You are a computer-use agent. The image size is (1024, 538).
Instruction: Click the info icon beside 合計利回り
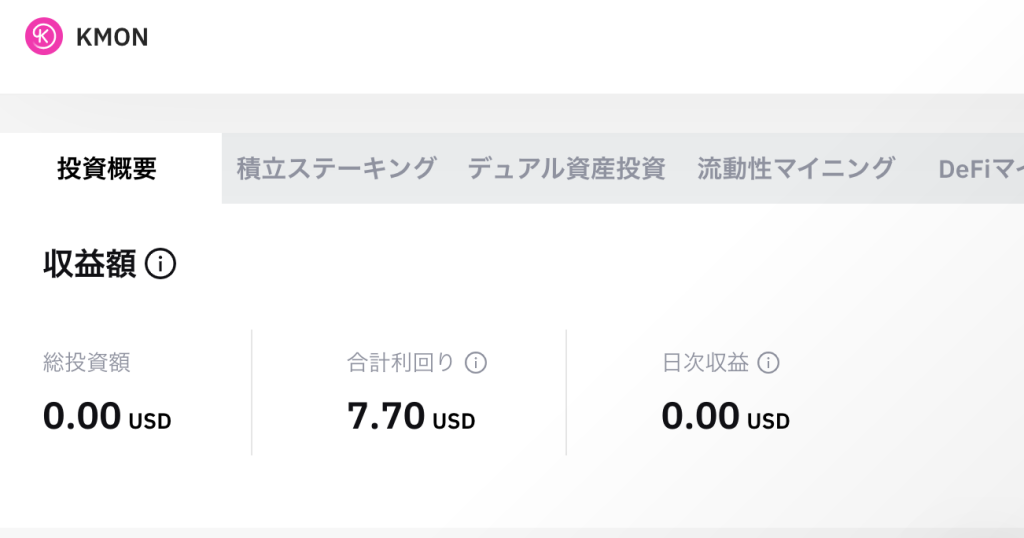(476, 363)
